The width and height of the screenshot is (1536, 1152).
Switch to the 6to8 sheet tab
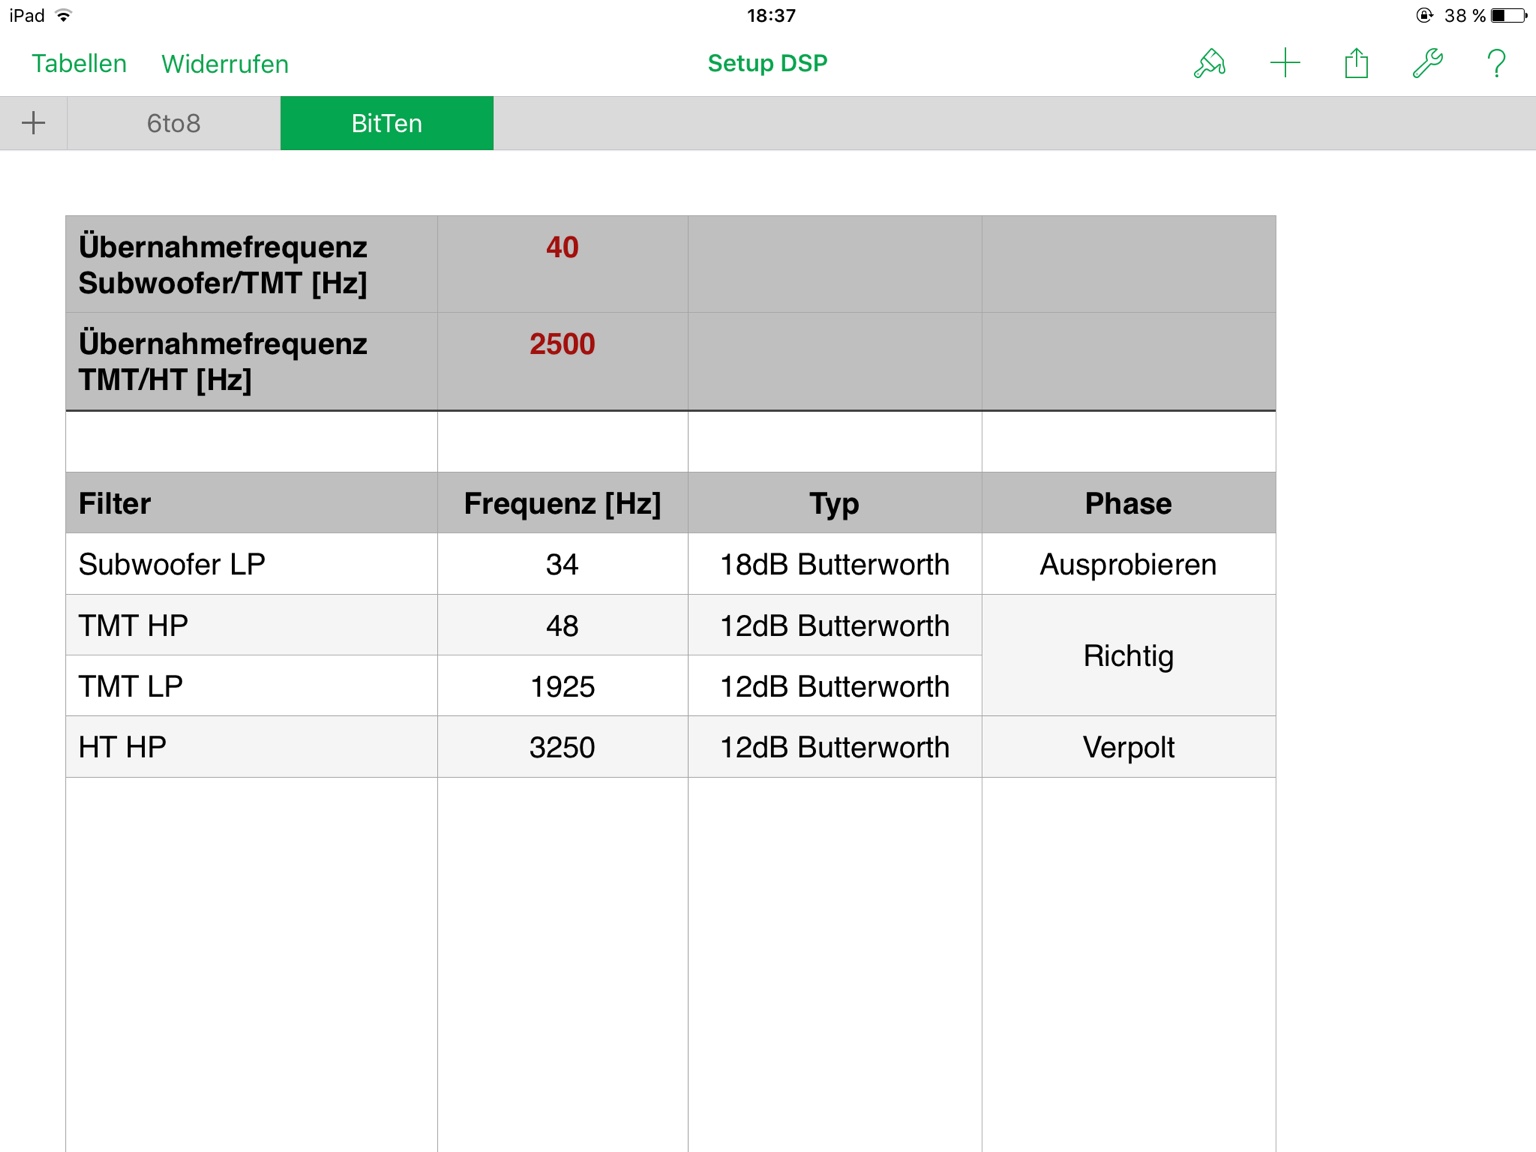tap(174, 123)
